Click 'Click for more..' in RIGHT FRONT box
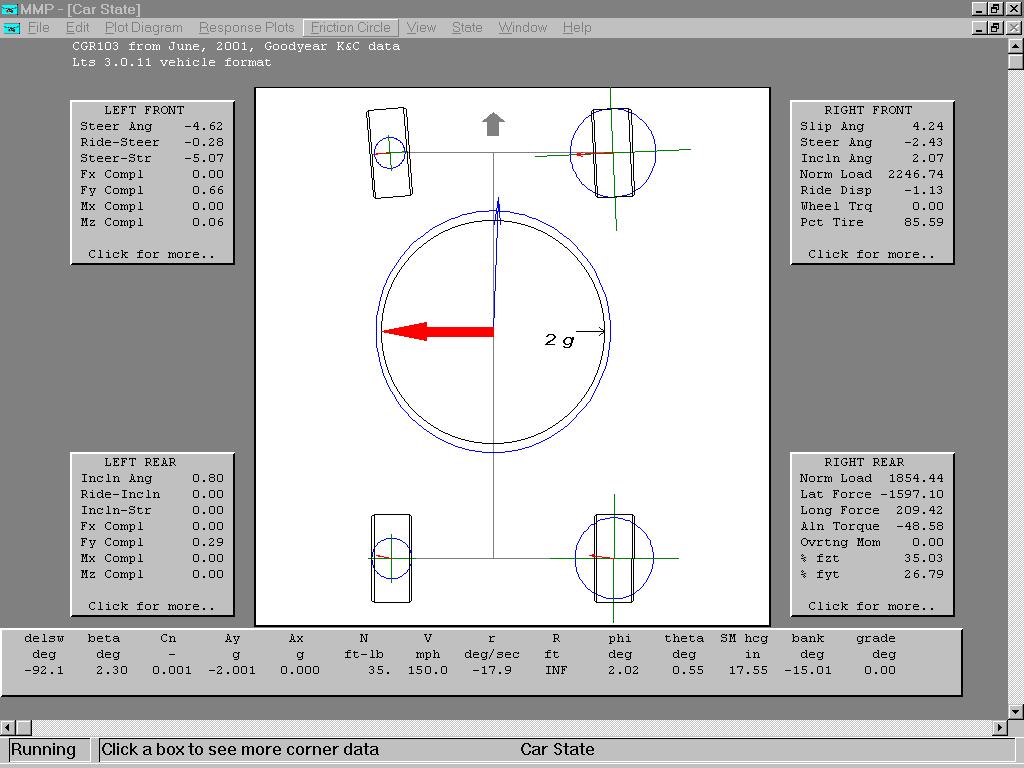1024x768 pixels. 871,254
